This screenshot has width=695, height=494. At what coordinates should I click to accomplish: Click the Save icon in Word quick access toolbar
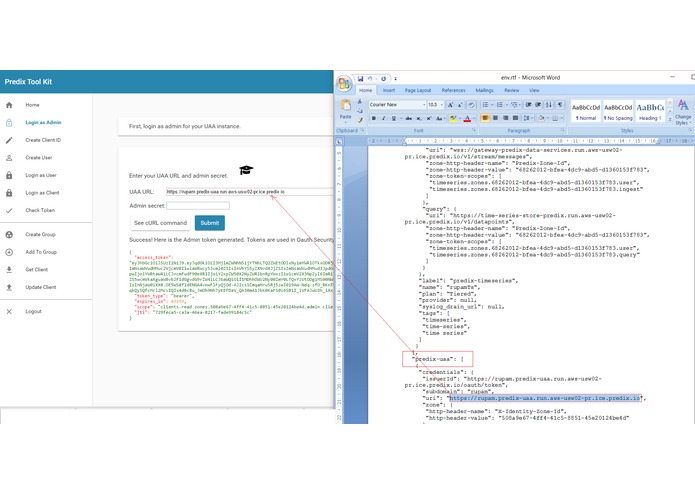tap(360, 79)
